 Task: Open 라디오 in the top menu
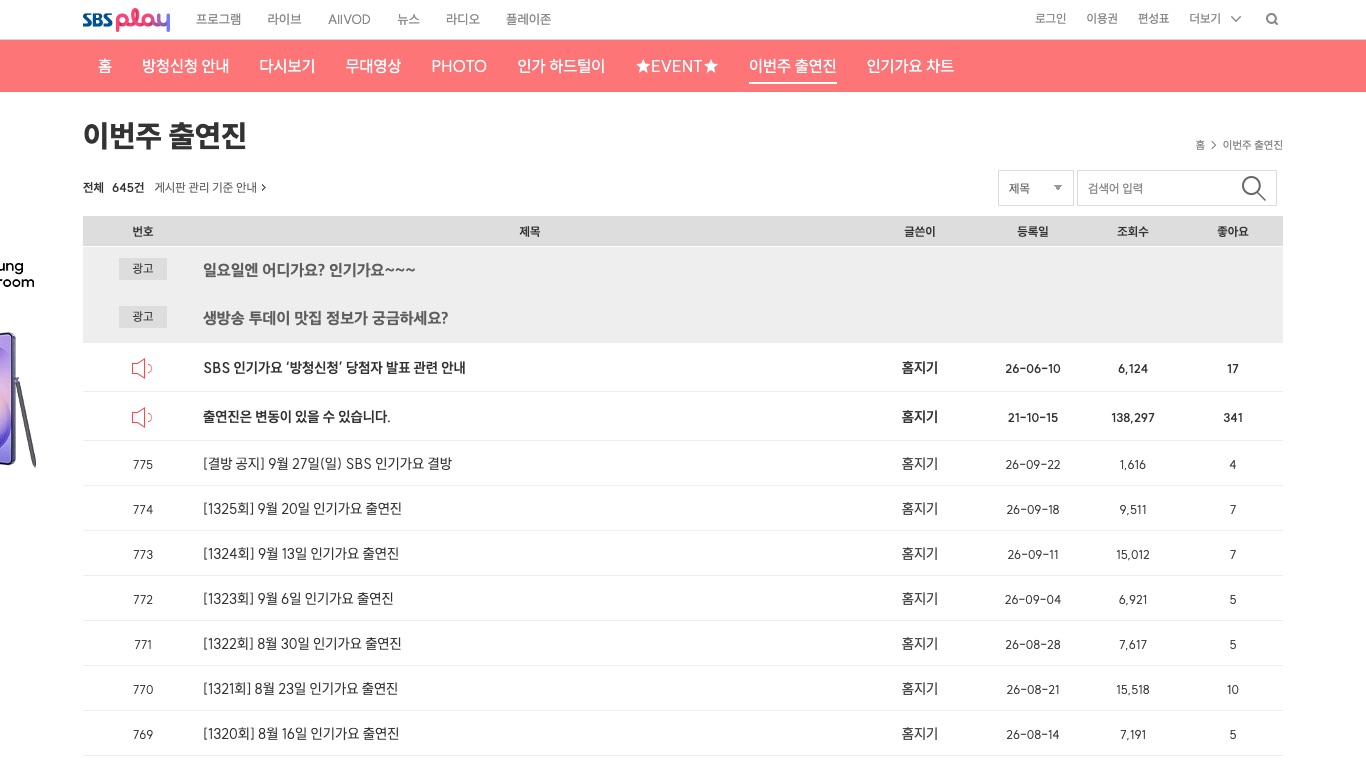point(463,19)
